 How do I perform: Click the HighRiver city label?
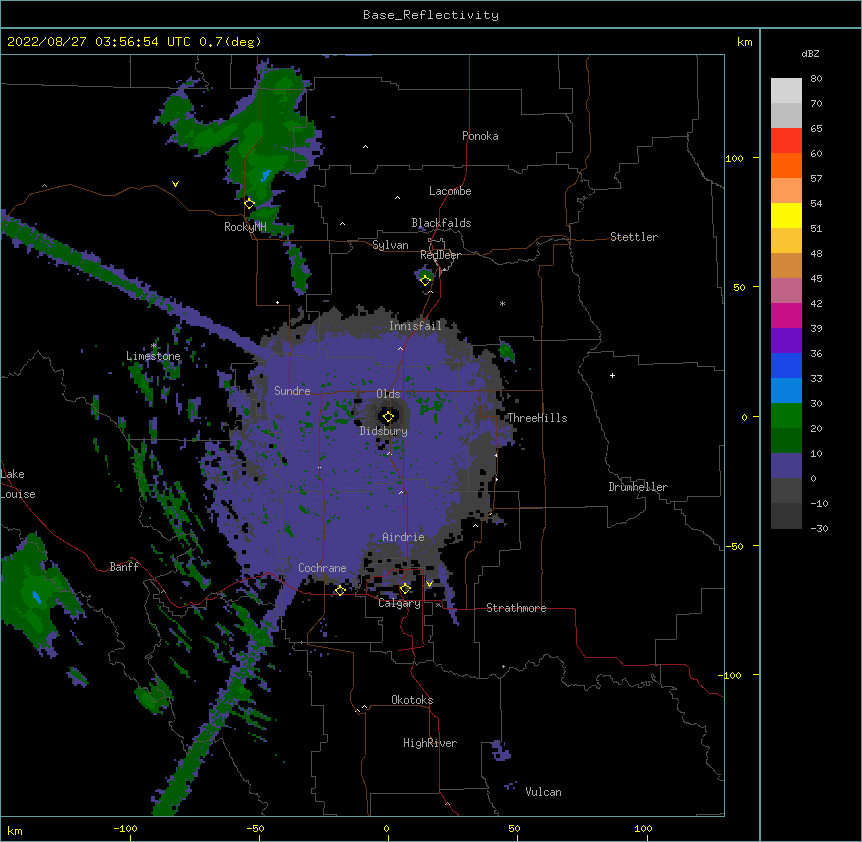tap(430, 743)
